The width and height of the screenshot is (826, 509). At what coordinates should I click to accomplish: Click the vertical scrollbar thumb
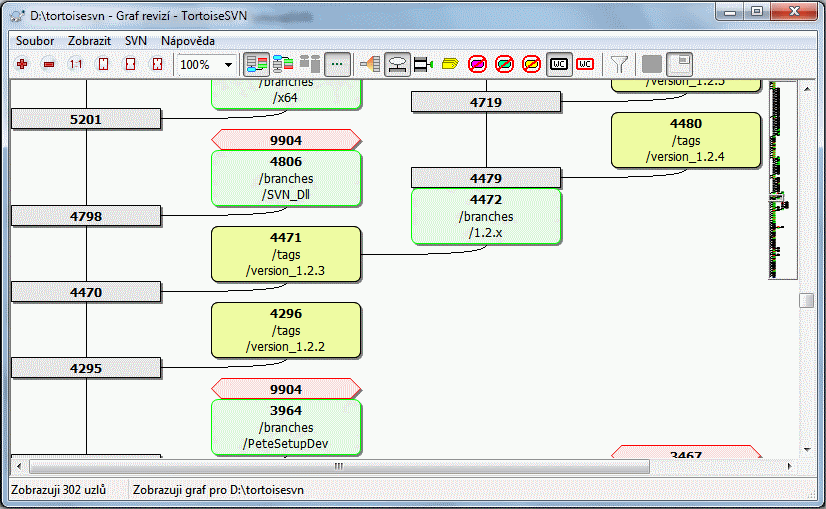point(807,300)
